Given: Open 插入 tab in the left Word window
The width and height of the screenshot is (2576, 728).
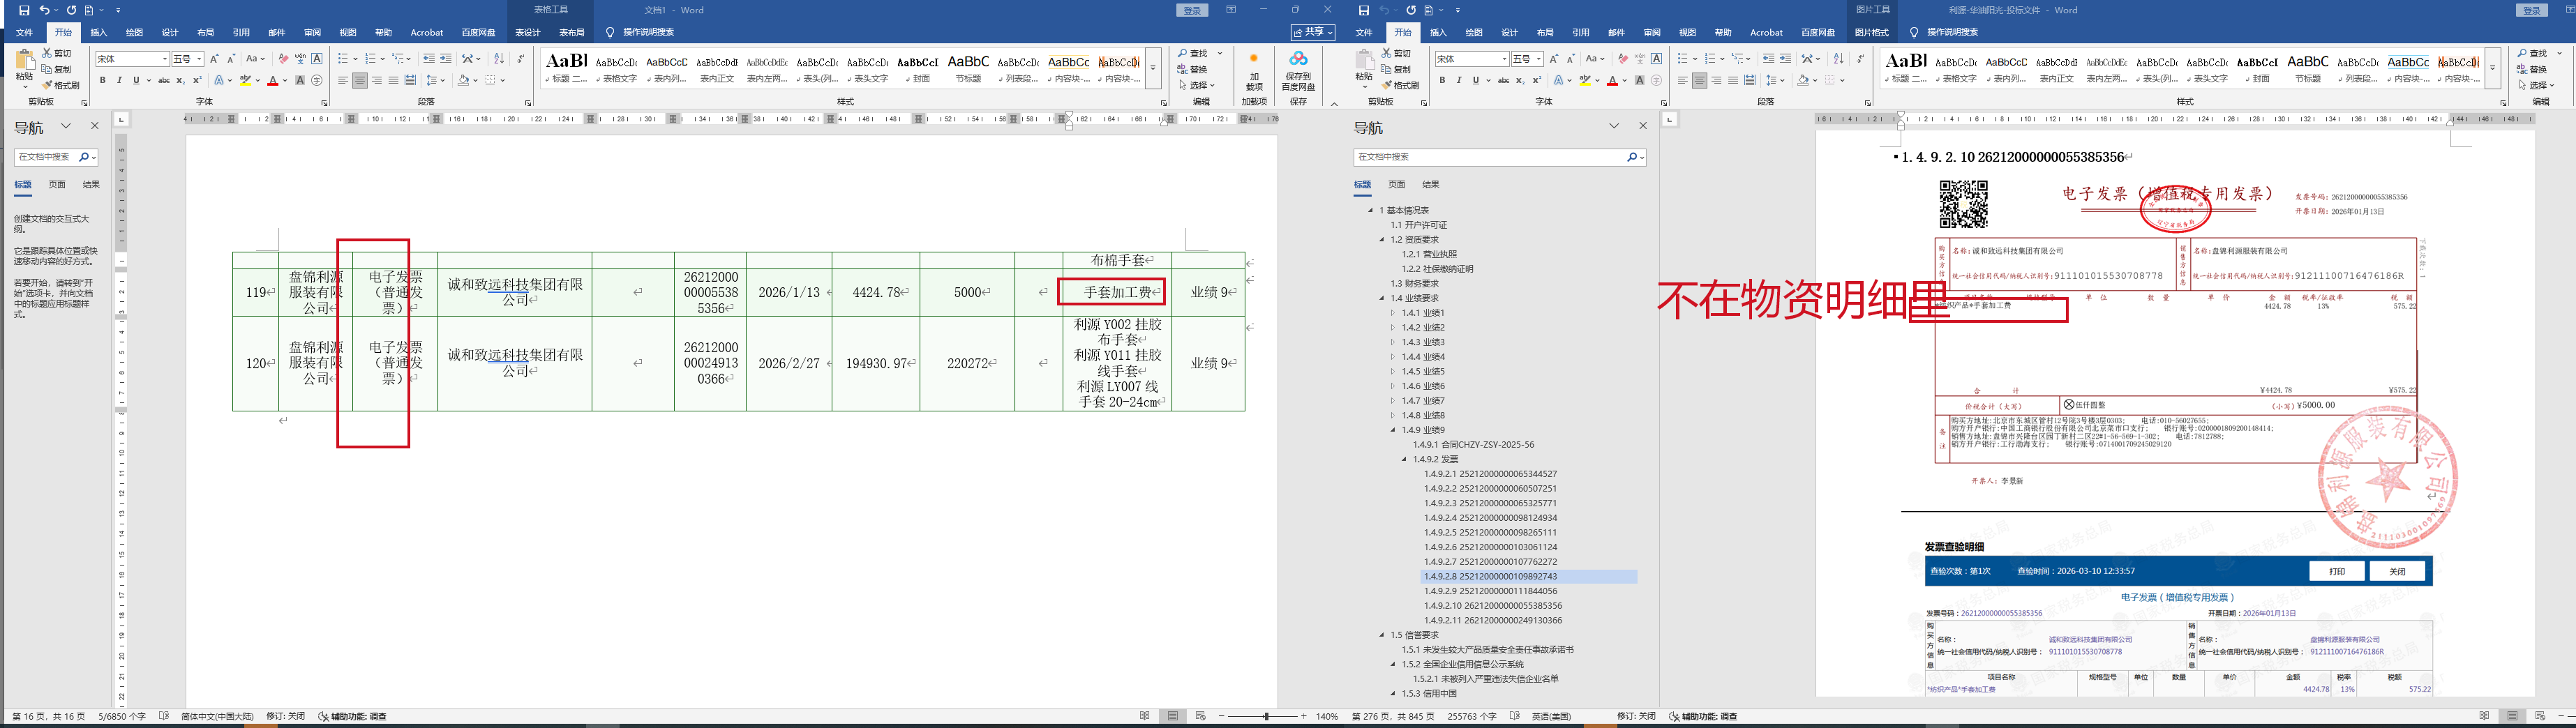Looking at the screenshot, I should pos(99,32).
